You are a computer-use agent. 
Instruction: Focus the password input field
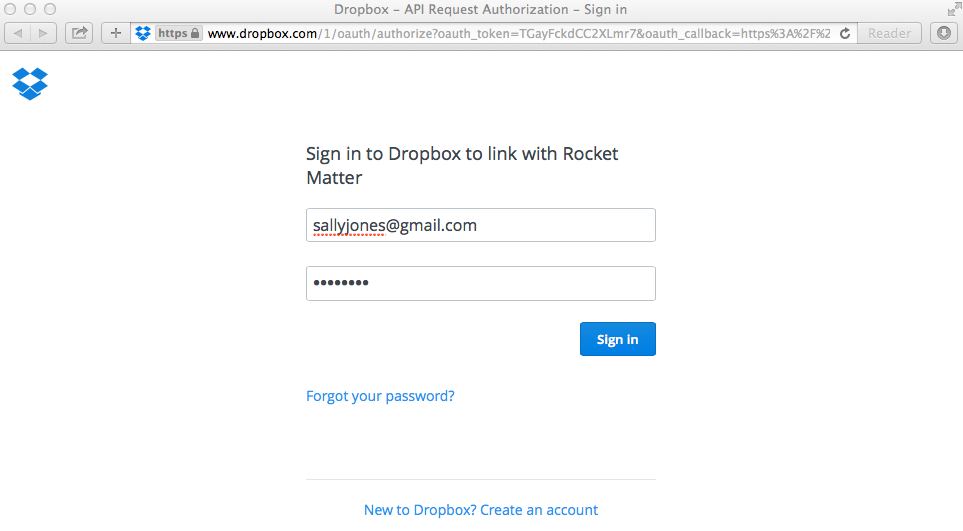(480, 283)
